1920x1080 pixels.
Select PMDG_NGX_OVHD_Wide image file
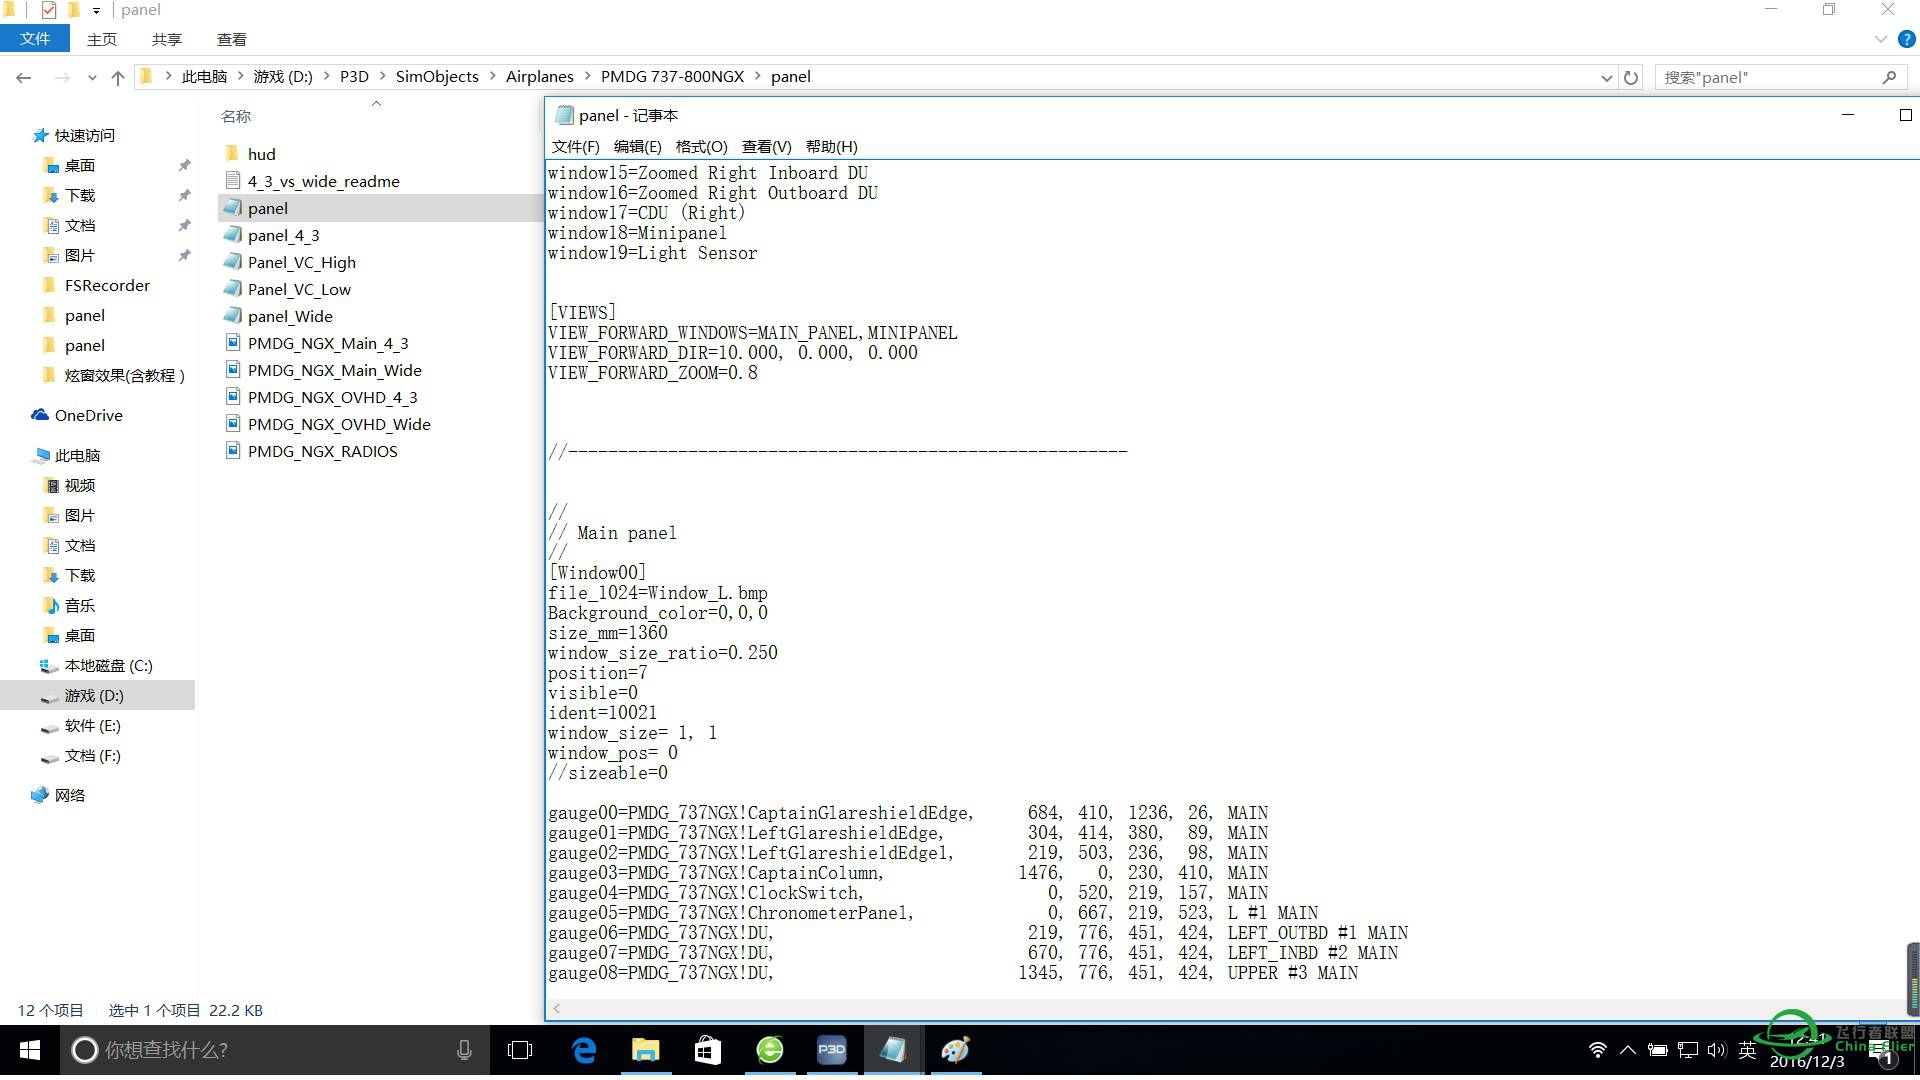(x=339, y=424)
